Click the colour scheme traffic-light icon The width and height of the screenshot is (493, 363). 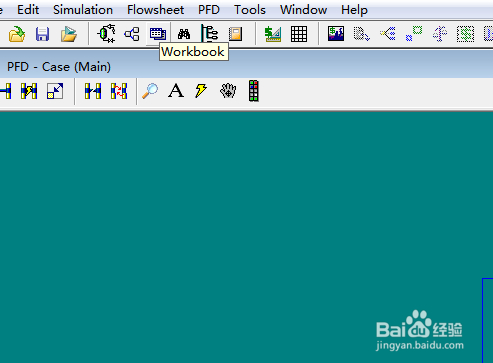(254, 91)
